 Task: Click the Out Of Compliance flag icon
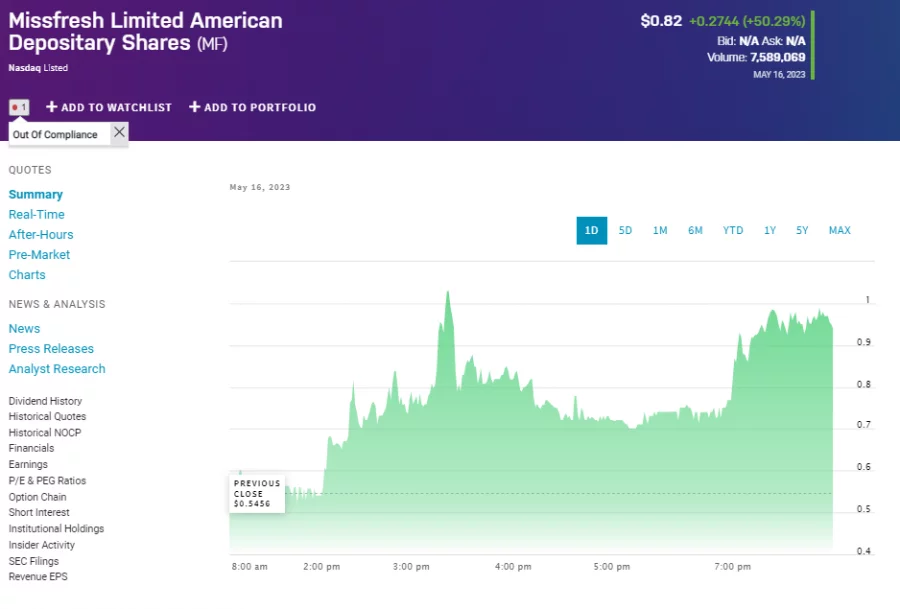tap(18, 106)
